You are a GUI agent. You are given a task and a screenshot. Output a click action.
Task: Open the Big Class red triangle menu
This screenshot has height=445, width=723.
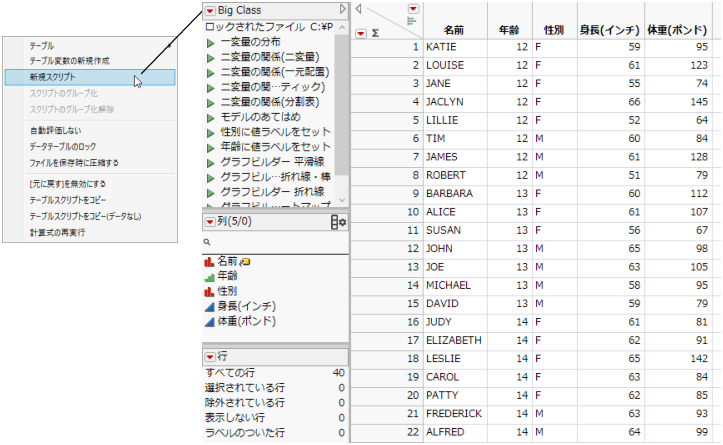209,10
